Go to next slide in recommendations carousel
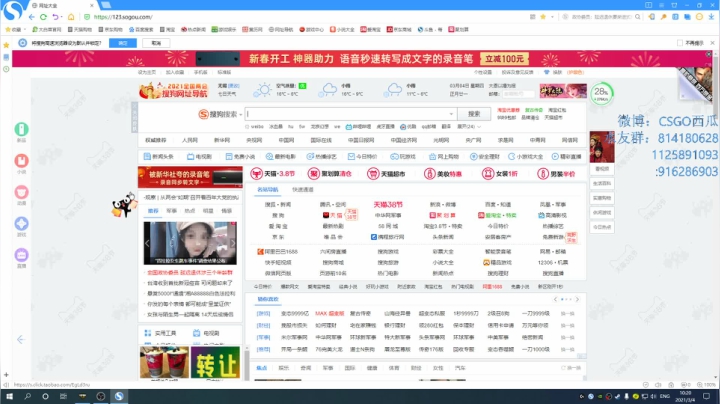Image resolution: width=720 pixels, height=404 pixels. pyautogui.click(x=577, y=299)
